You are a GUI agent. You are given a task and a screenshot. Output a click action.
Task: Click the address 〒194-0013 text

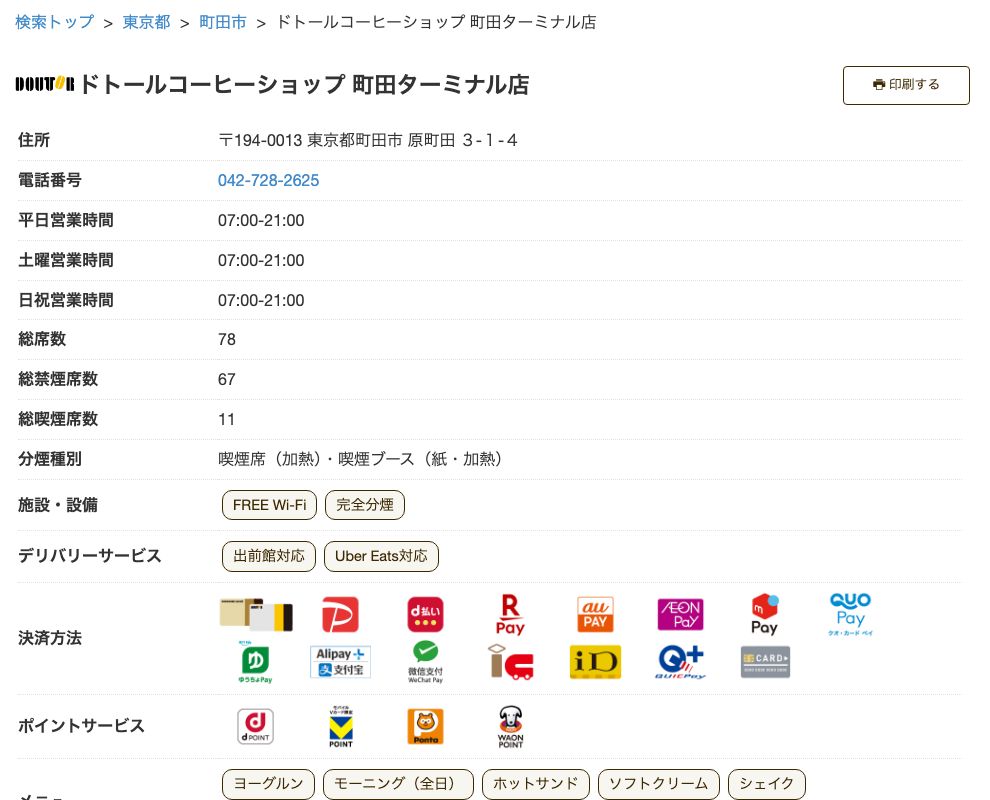[367, 140]
